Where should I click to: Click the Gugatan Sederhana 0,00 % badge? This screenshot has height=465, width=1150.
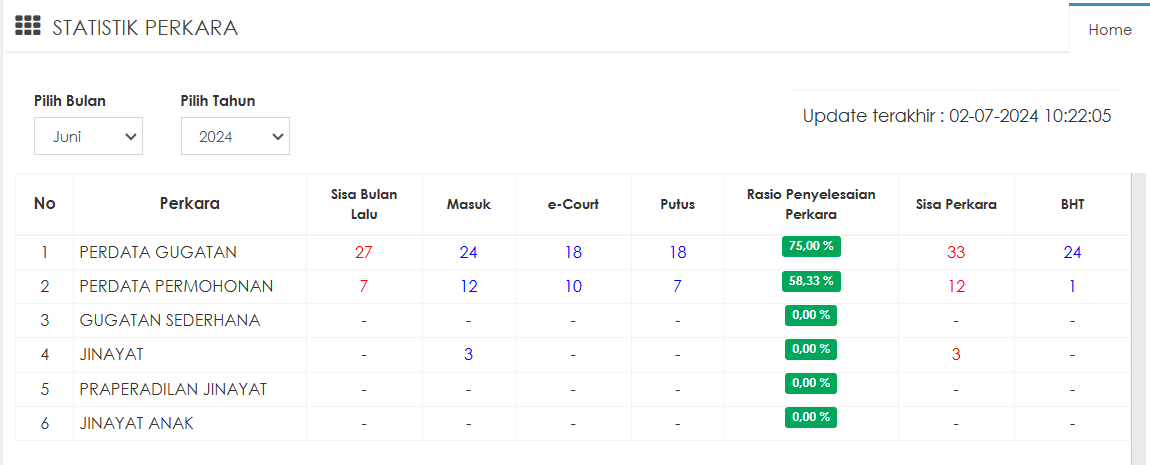coord(810,315)
